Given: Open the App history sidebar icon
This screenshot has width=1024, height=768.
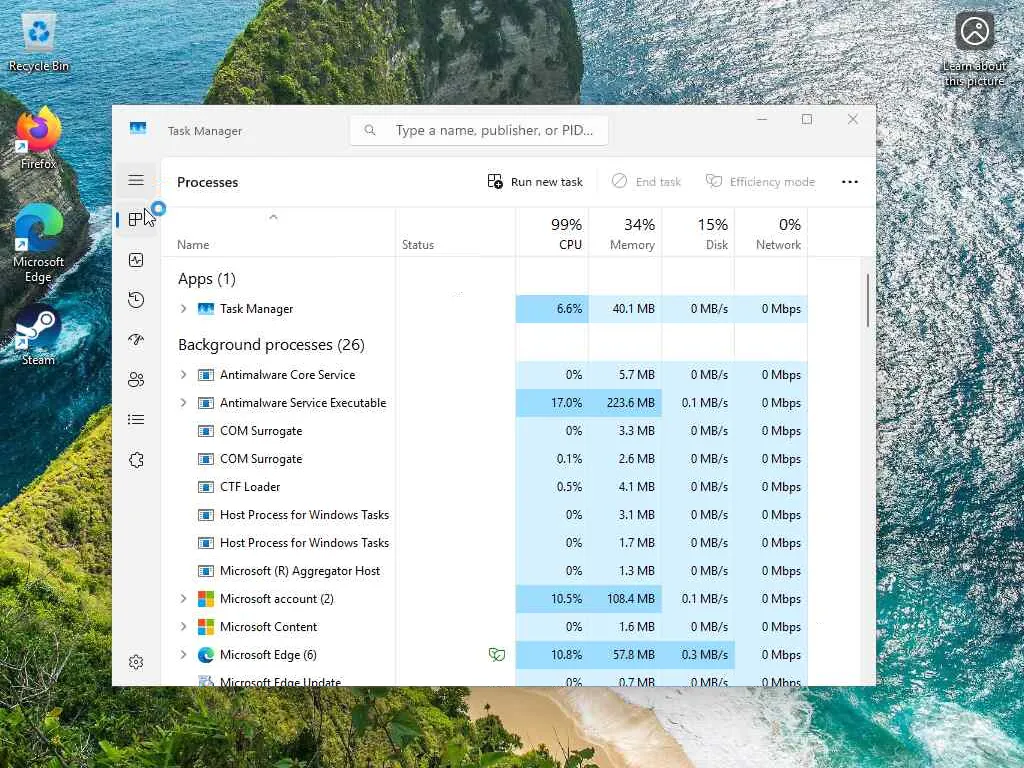Looking at the screenshot, I should 136,300.
